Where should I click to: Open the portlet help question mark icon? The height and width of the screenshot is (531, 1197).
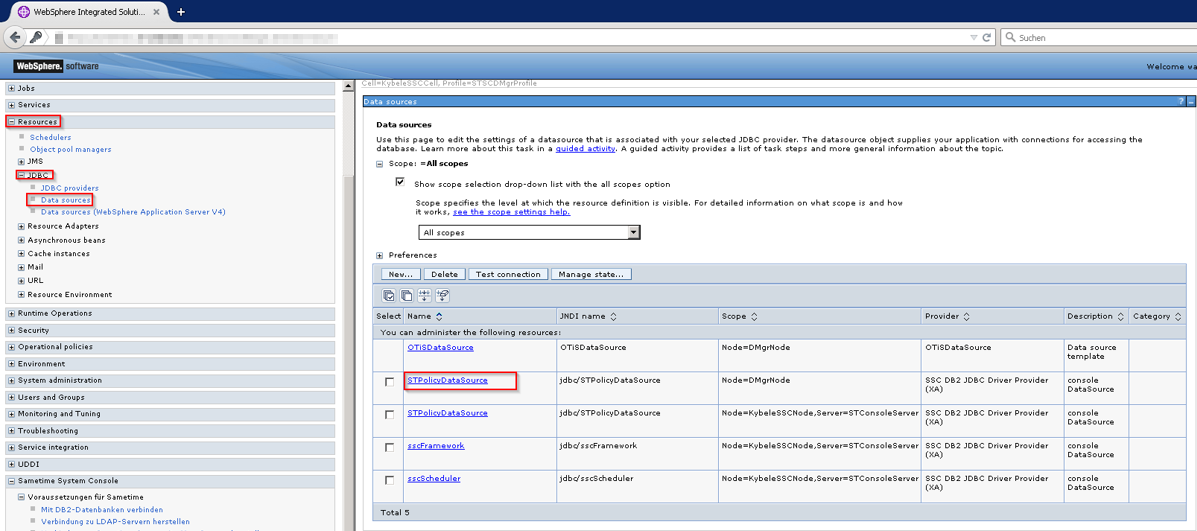[x=1181, y=101]
